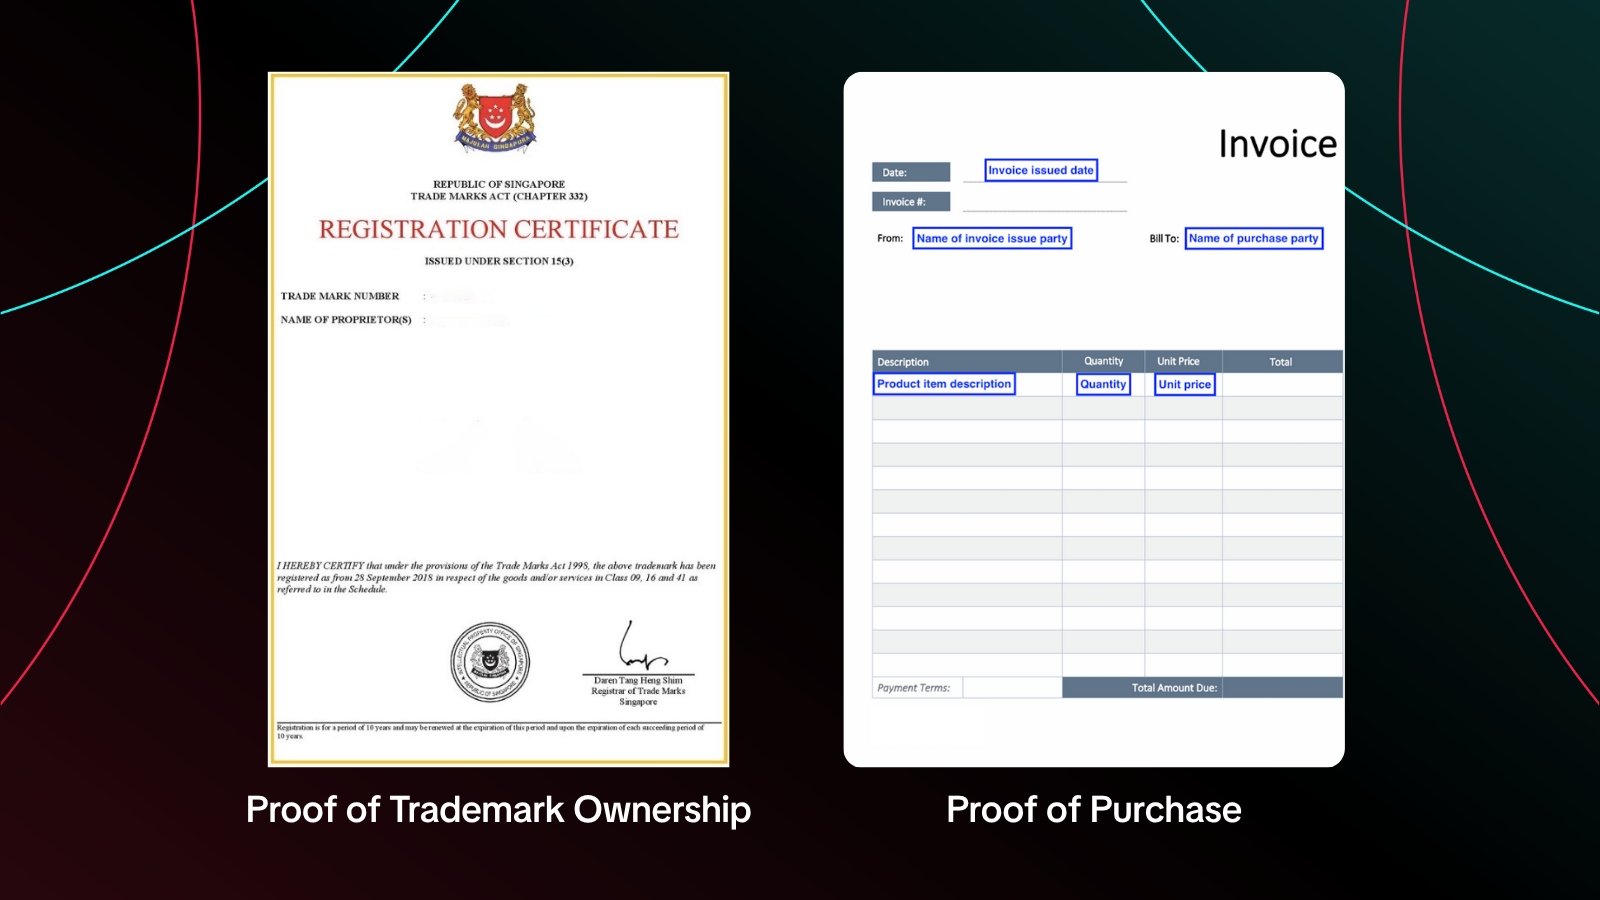The image size is (1600, 900).
Task: Click the Singapore coat of arms emblem
Action: point(495,118)
